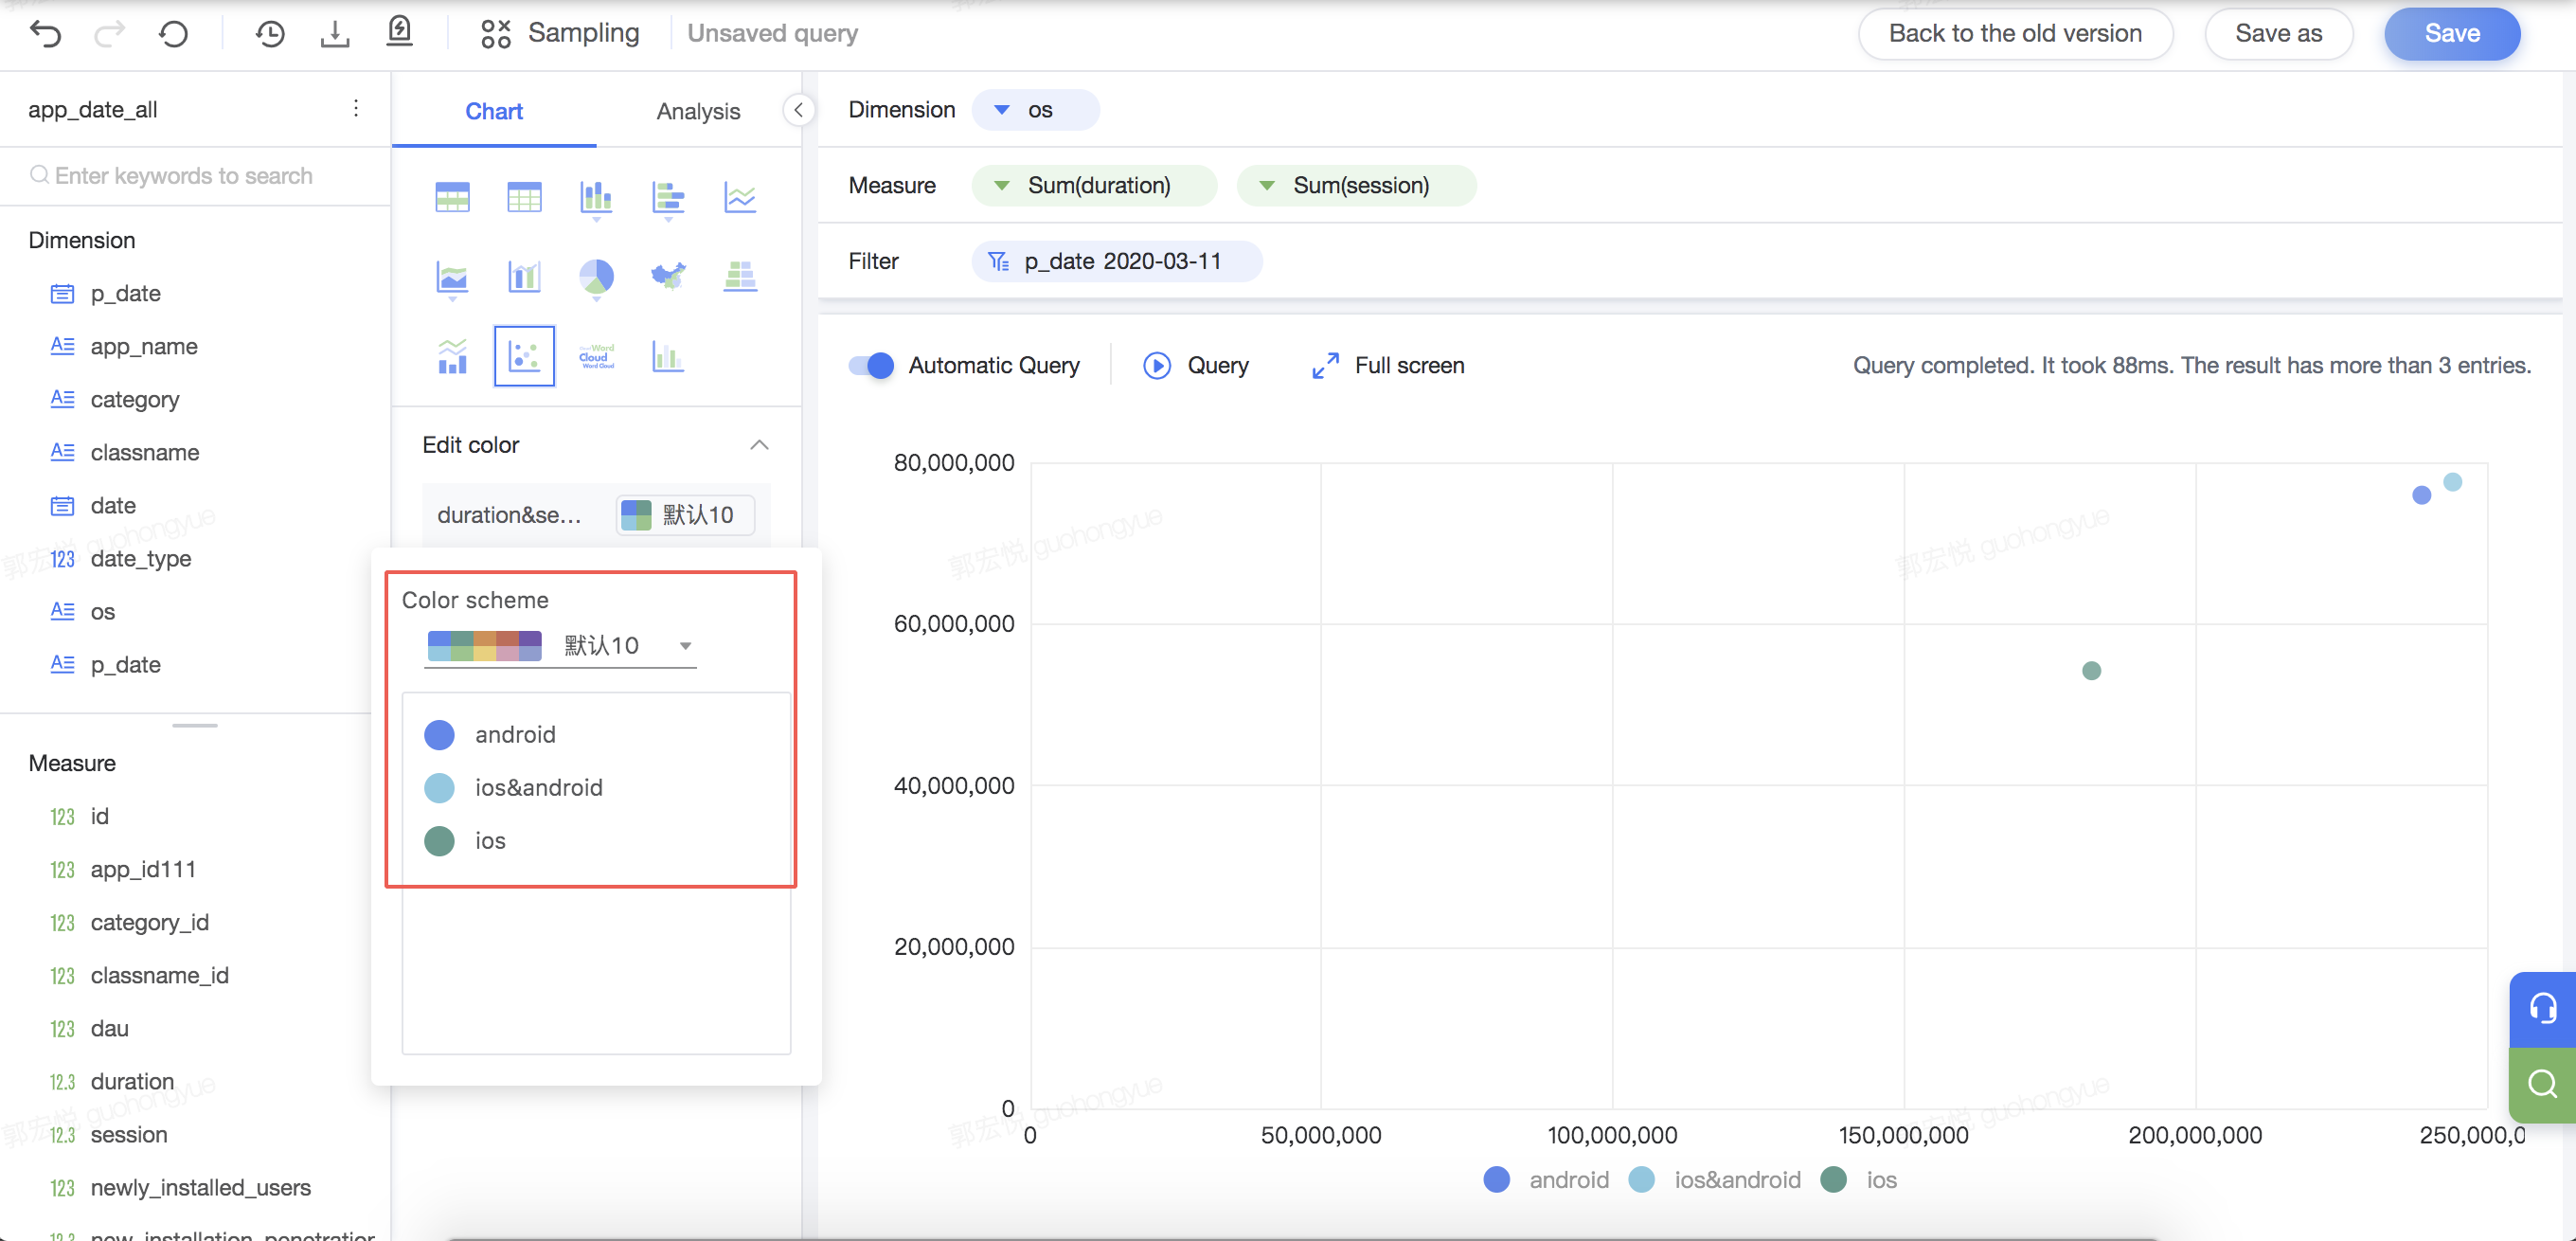Click the Save as button
The width and height of the screenshot is (2576, 1241).
tap(2278, 33)
